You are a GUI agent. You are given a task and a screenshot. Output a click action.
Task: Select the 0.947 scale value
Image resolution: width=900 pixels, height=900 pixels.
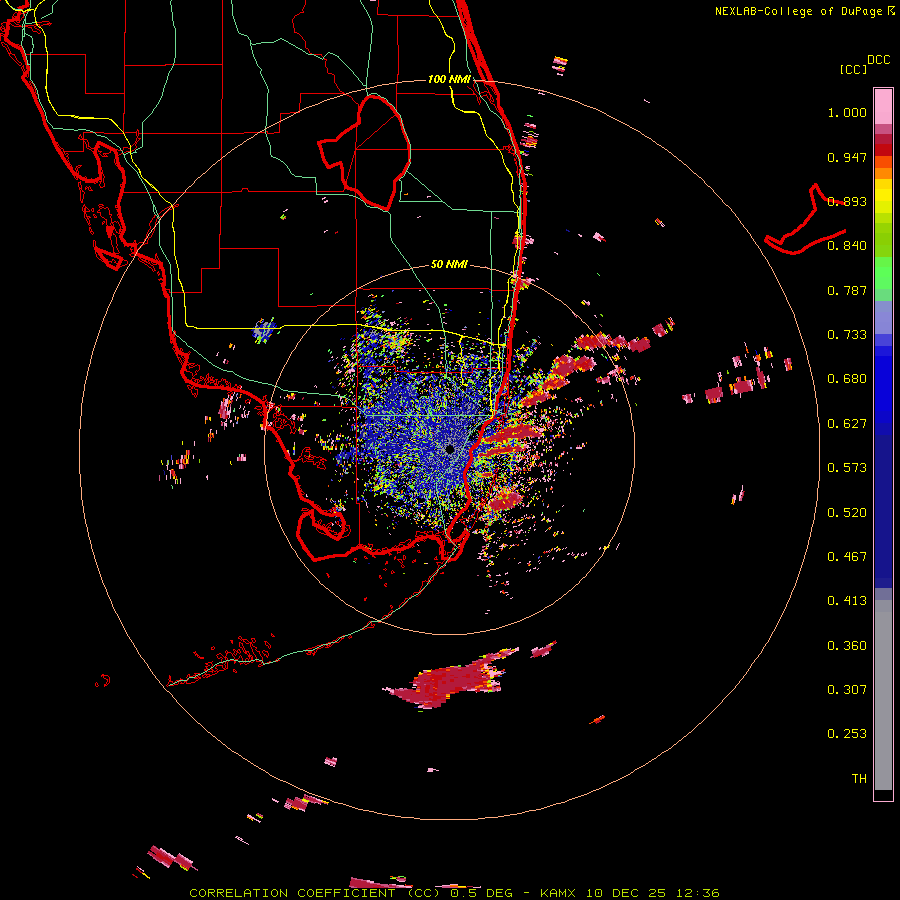click(x=847, y=157)
